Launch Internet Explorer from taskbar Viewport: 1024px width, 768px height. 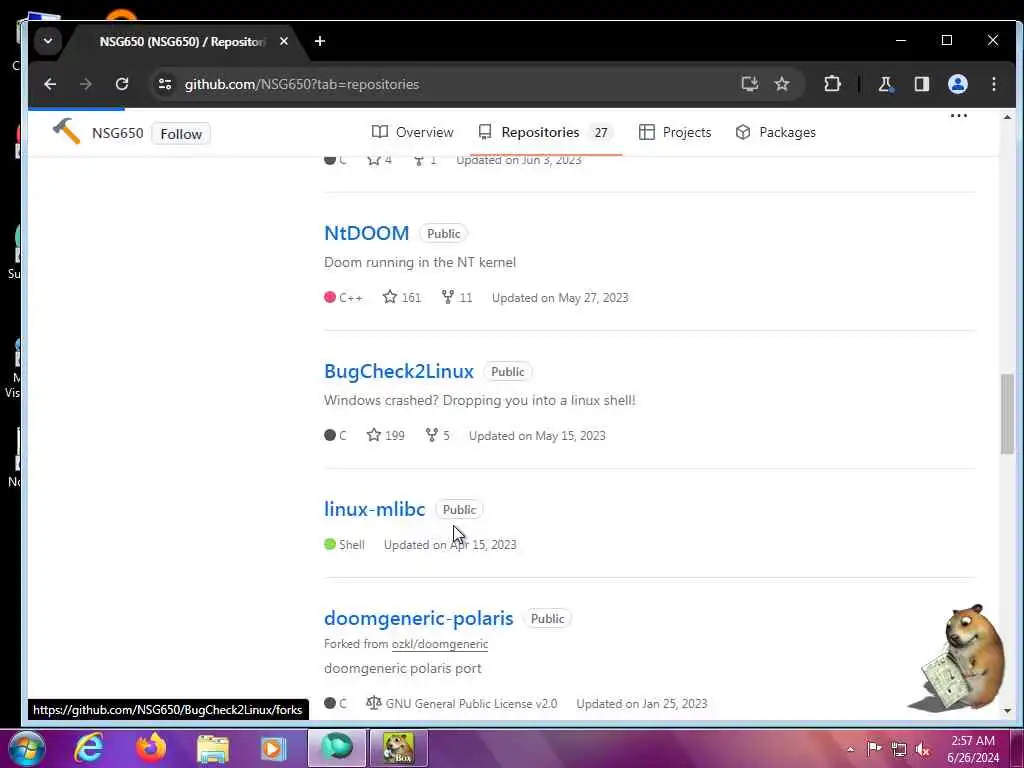click(x=89, y=748)
